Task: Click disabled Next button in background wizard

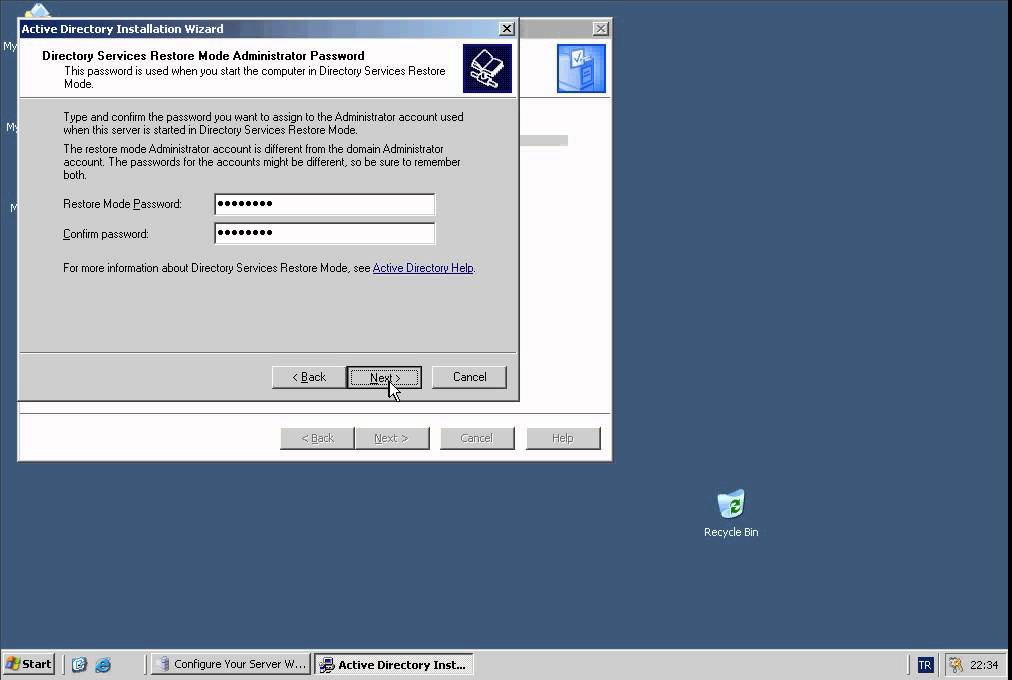Action: click(392, 438)
